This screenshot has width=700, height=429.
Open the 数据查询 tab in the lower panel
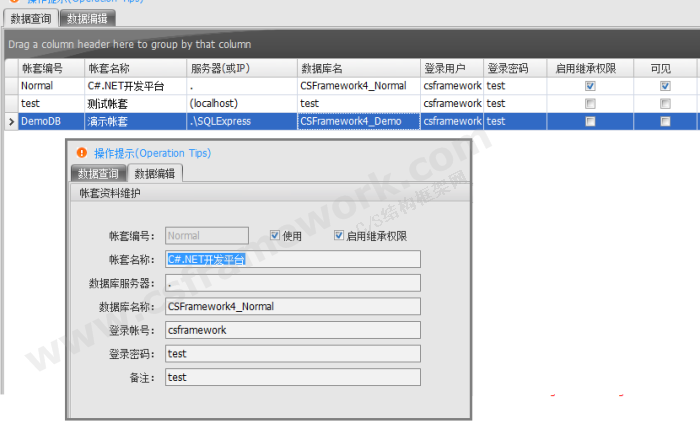click(x=98, y=174)
